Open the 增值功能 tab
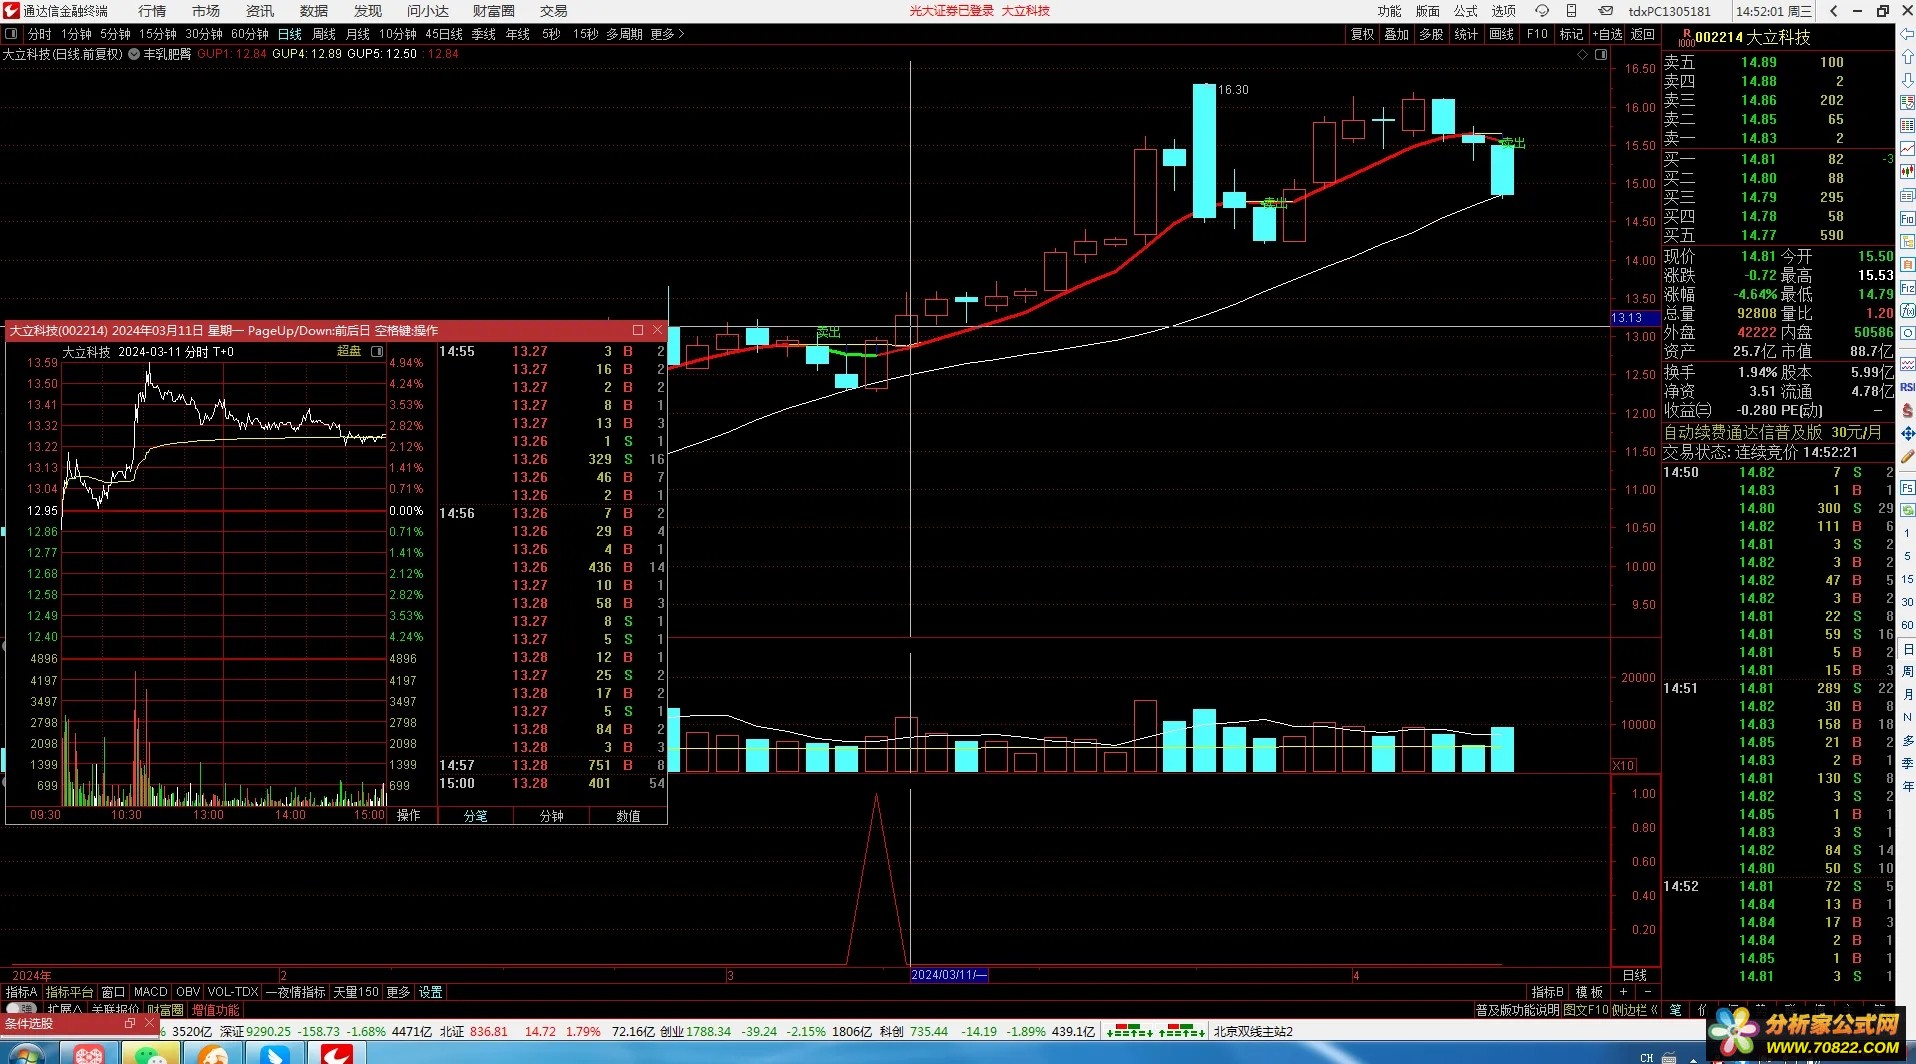 point(215,1010)
